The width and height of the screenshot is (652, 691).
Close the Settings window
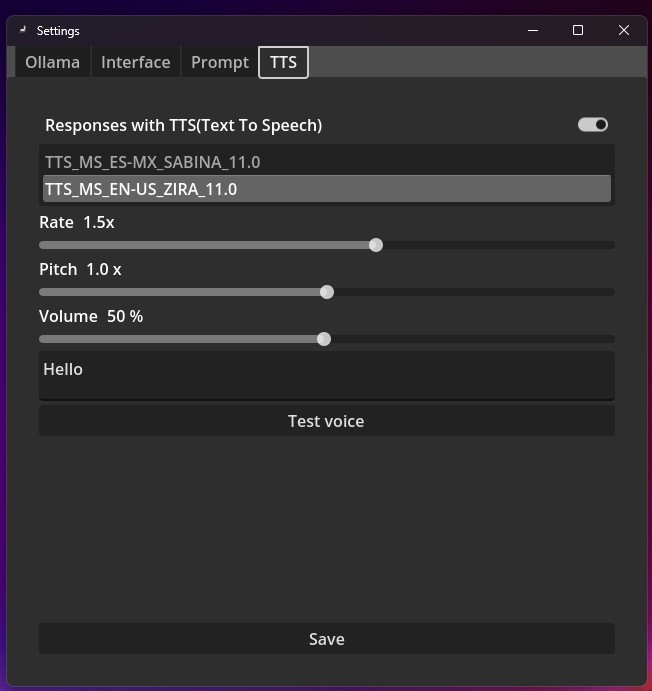tap(624, 30)
